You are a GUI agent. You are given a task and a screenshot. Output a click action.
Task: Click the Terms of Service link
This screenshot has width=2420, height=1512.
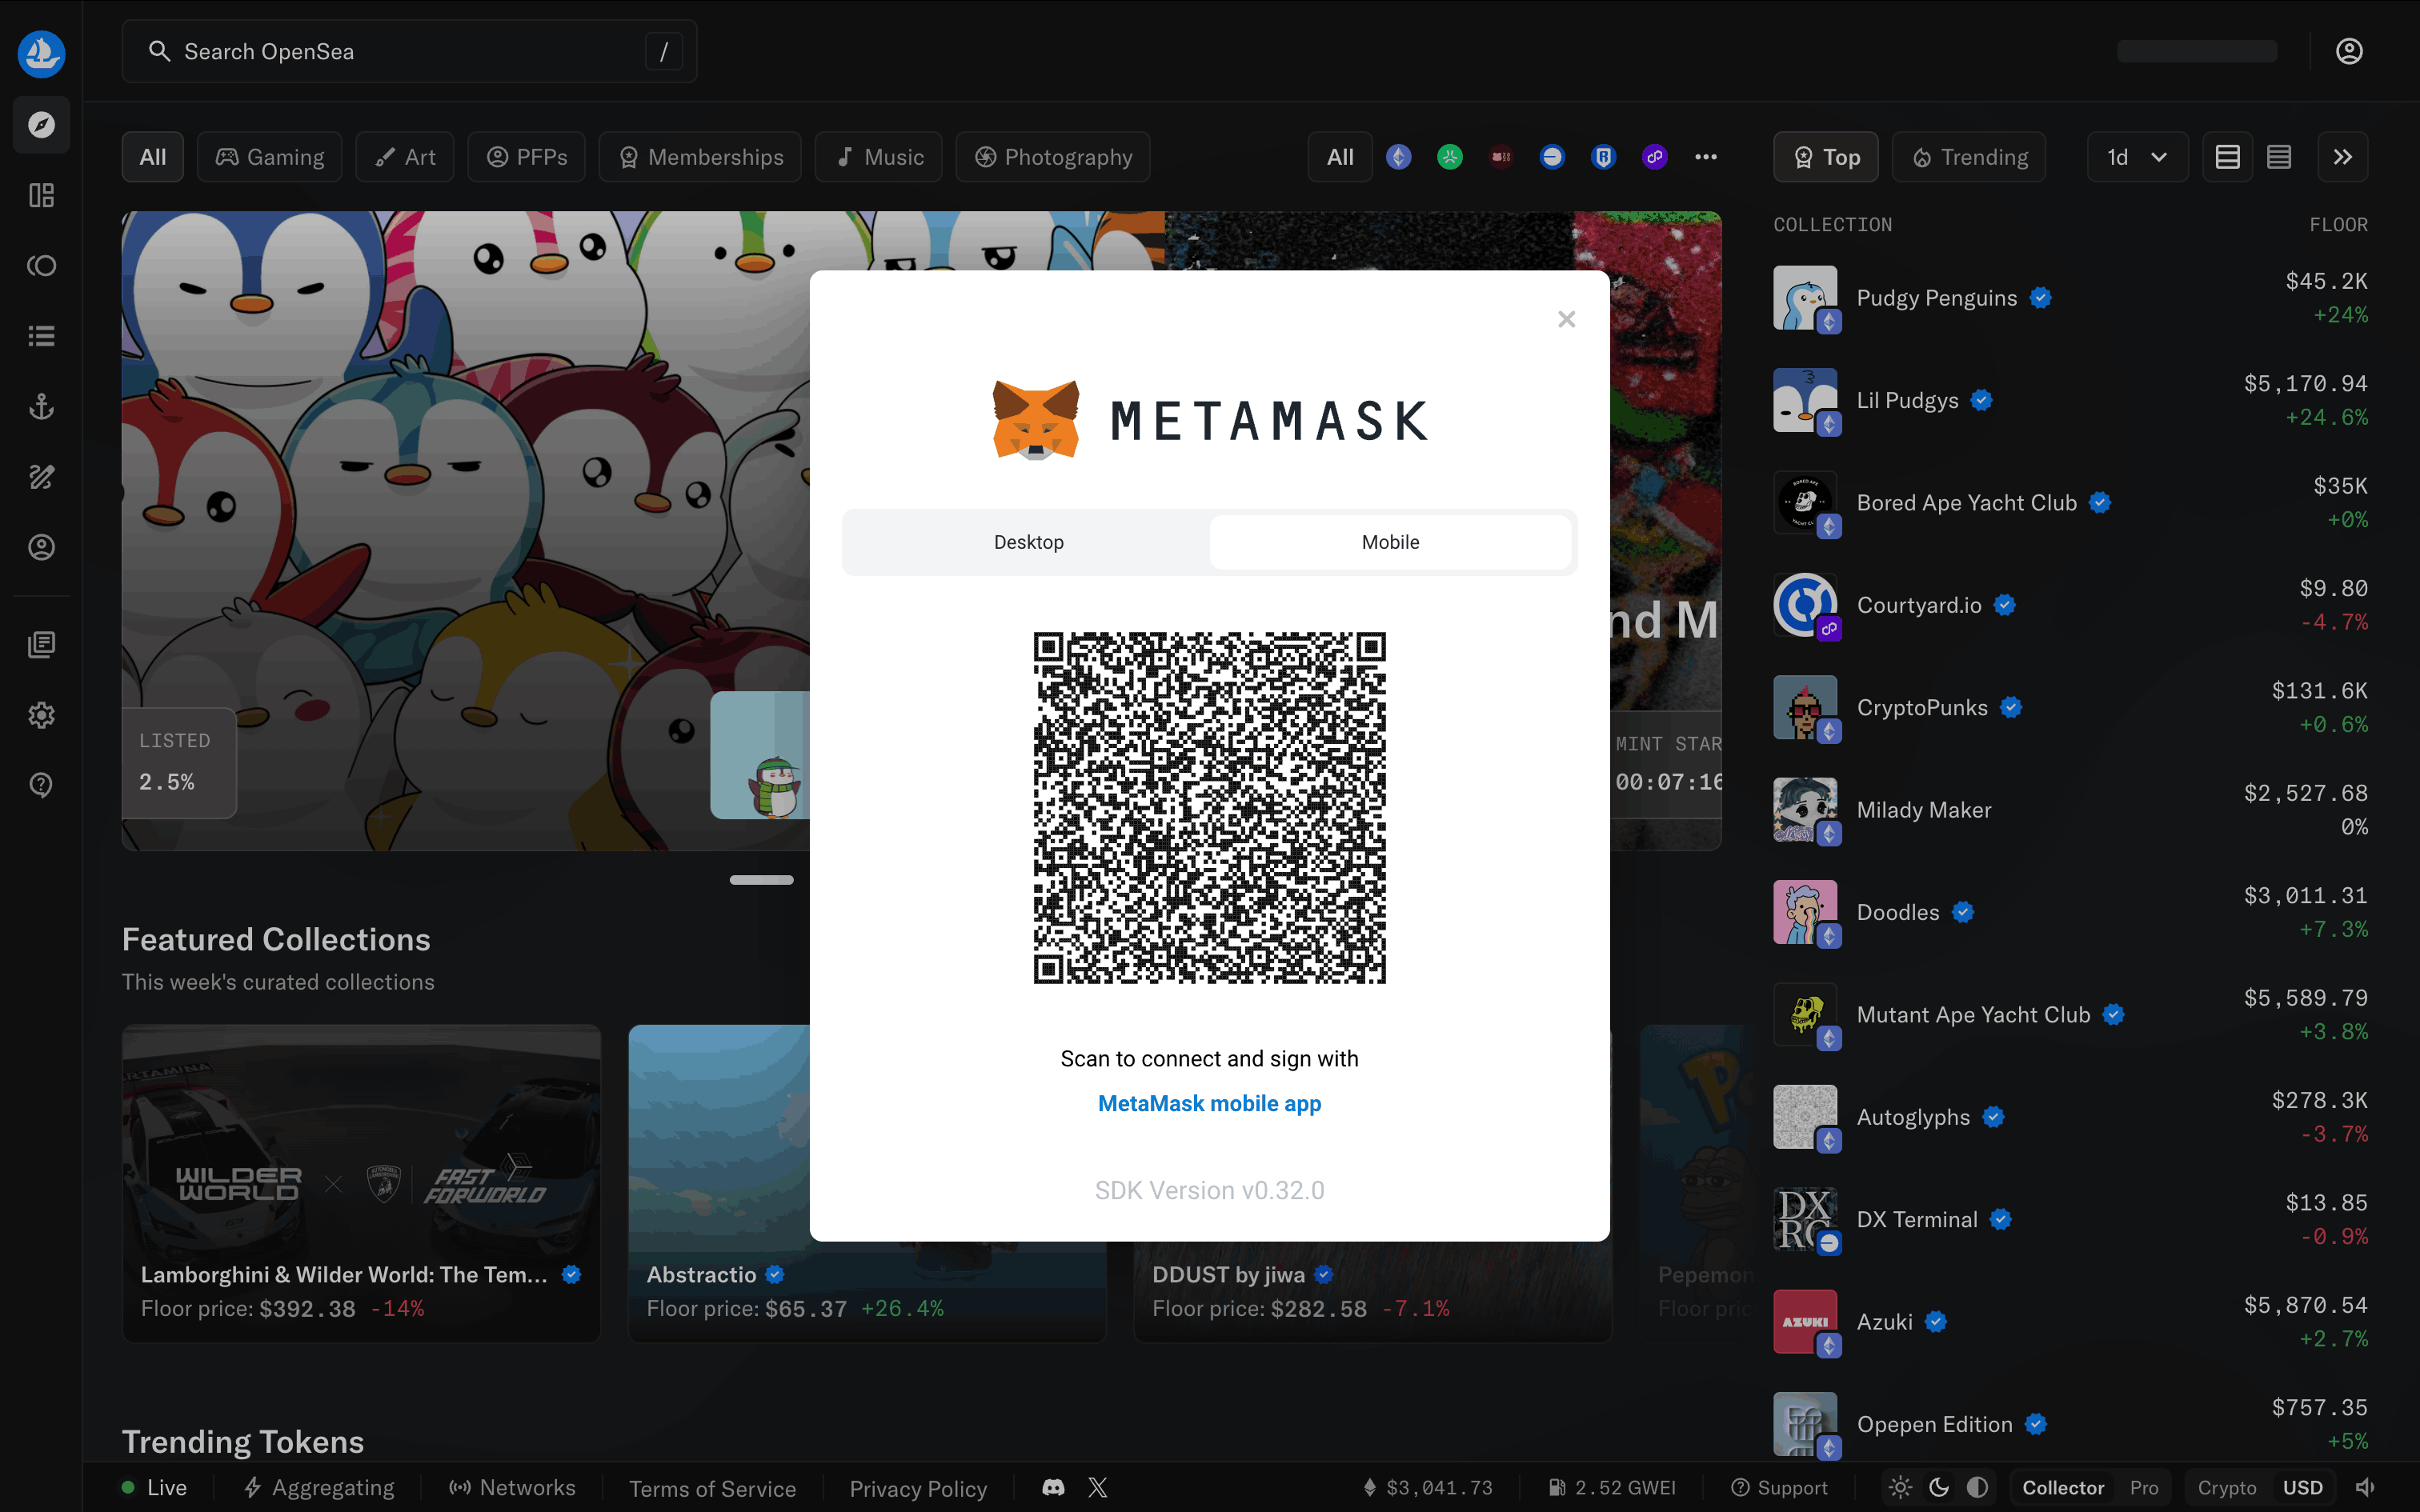(x=712, y=1488)
